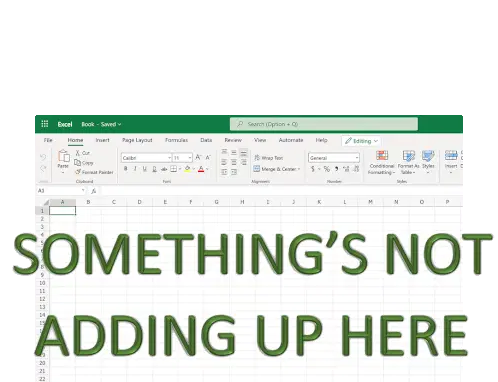
Task: Click the fx insert function icon
Action: 94,191
